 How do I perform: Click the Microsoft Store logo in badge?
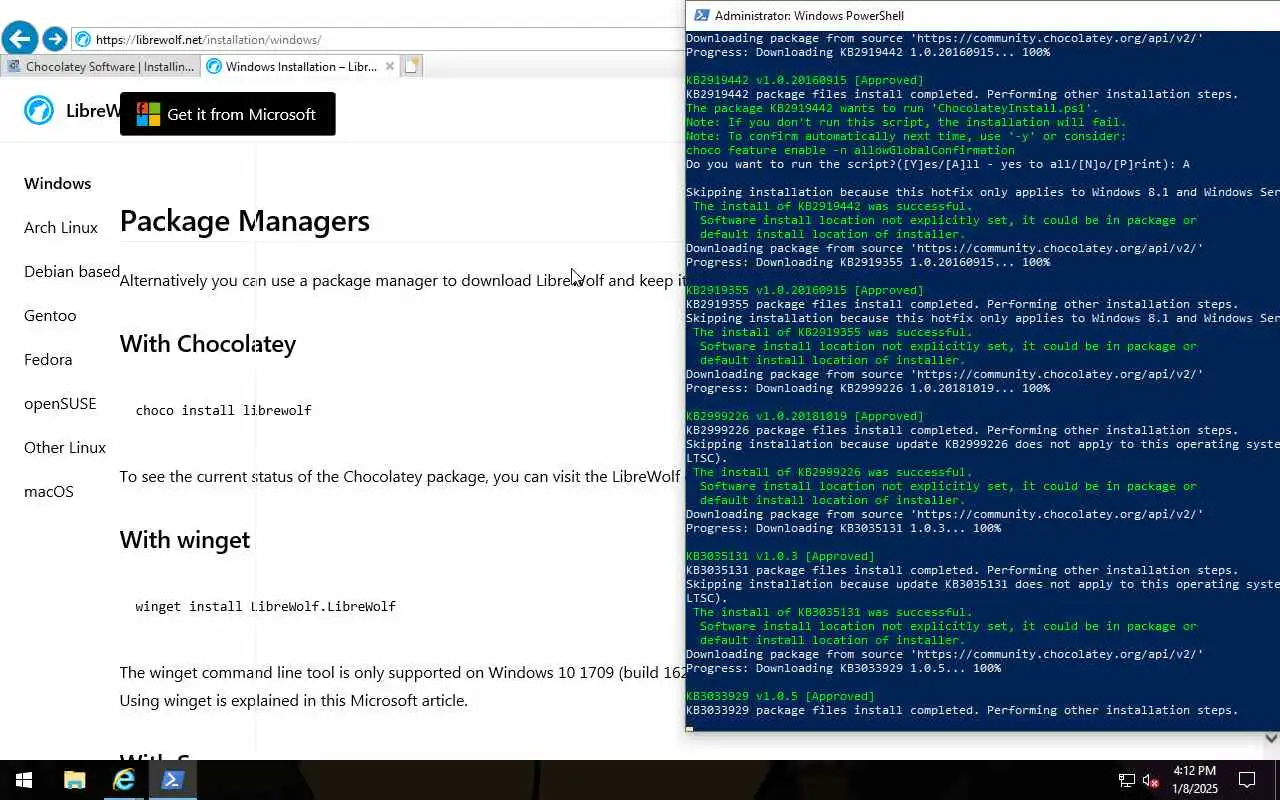click(x=148, y=114)
